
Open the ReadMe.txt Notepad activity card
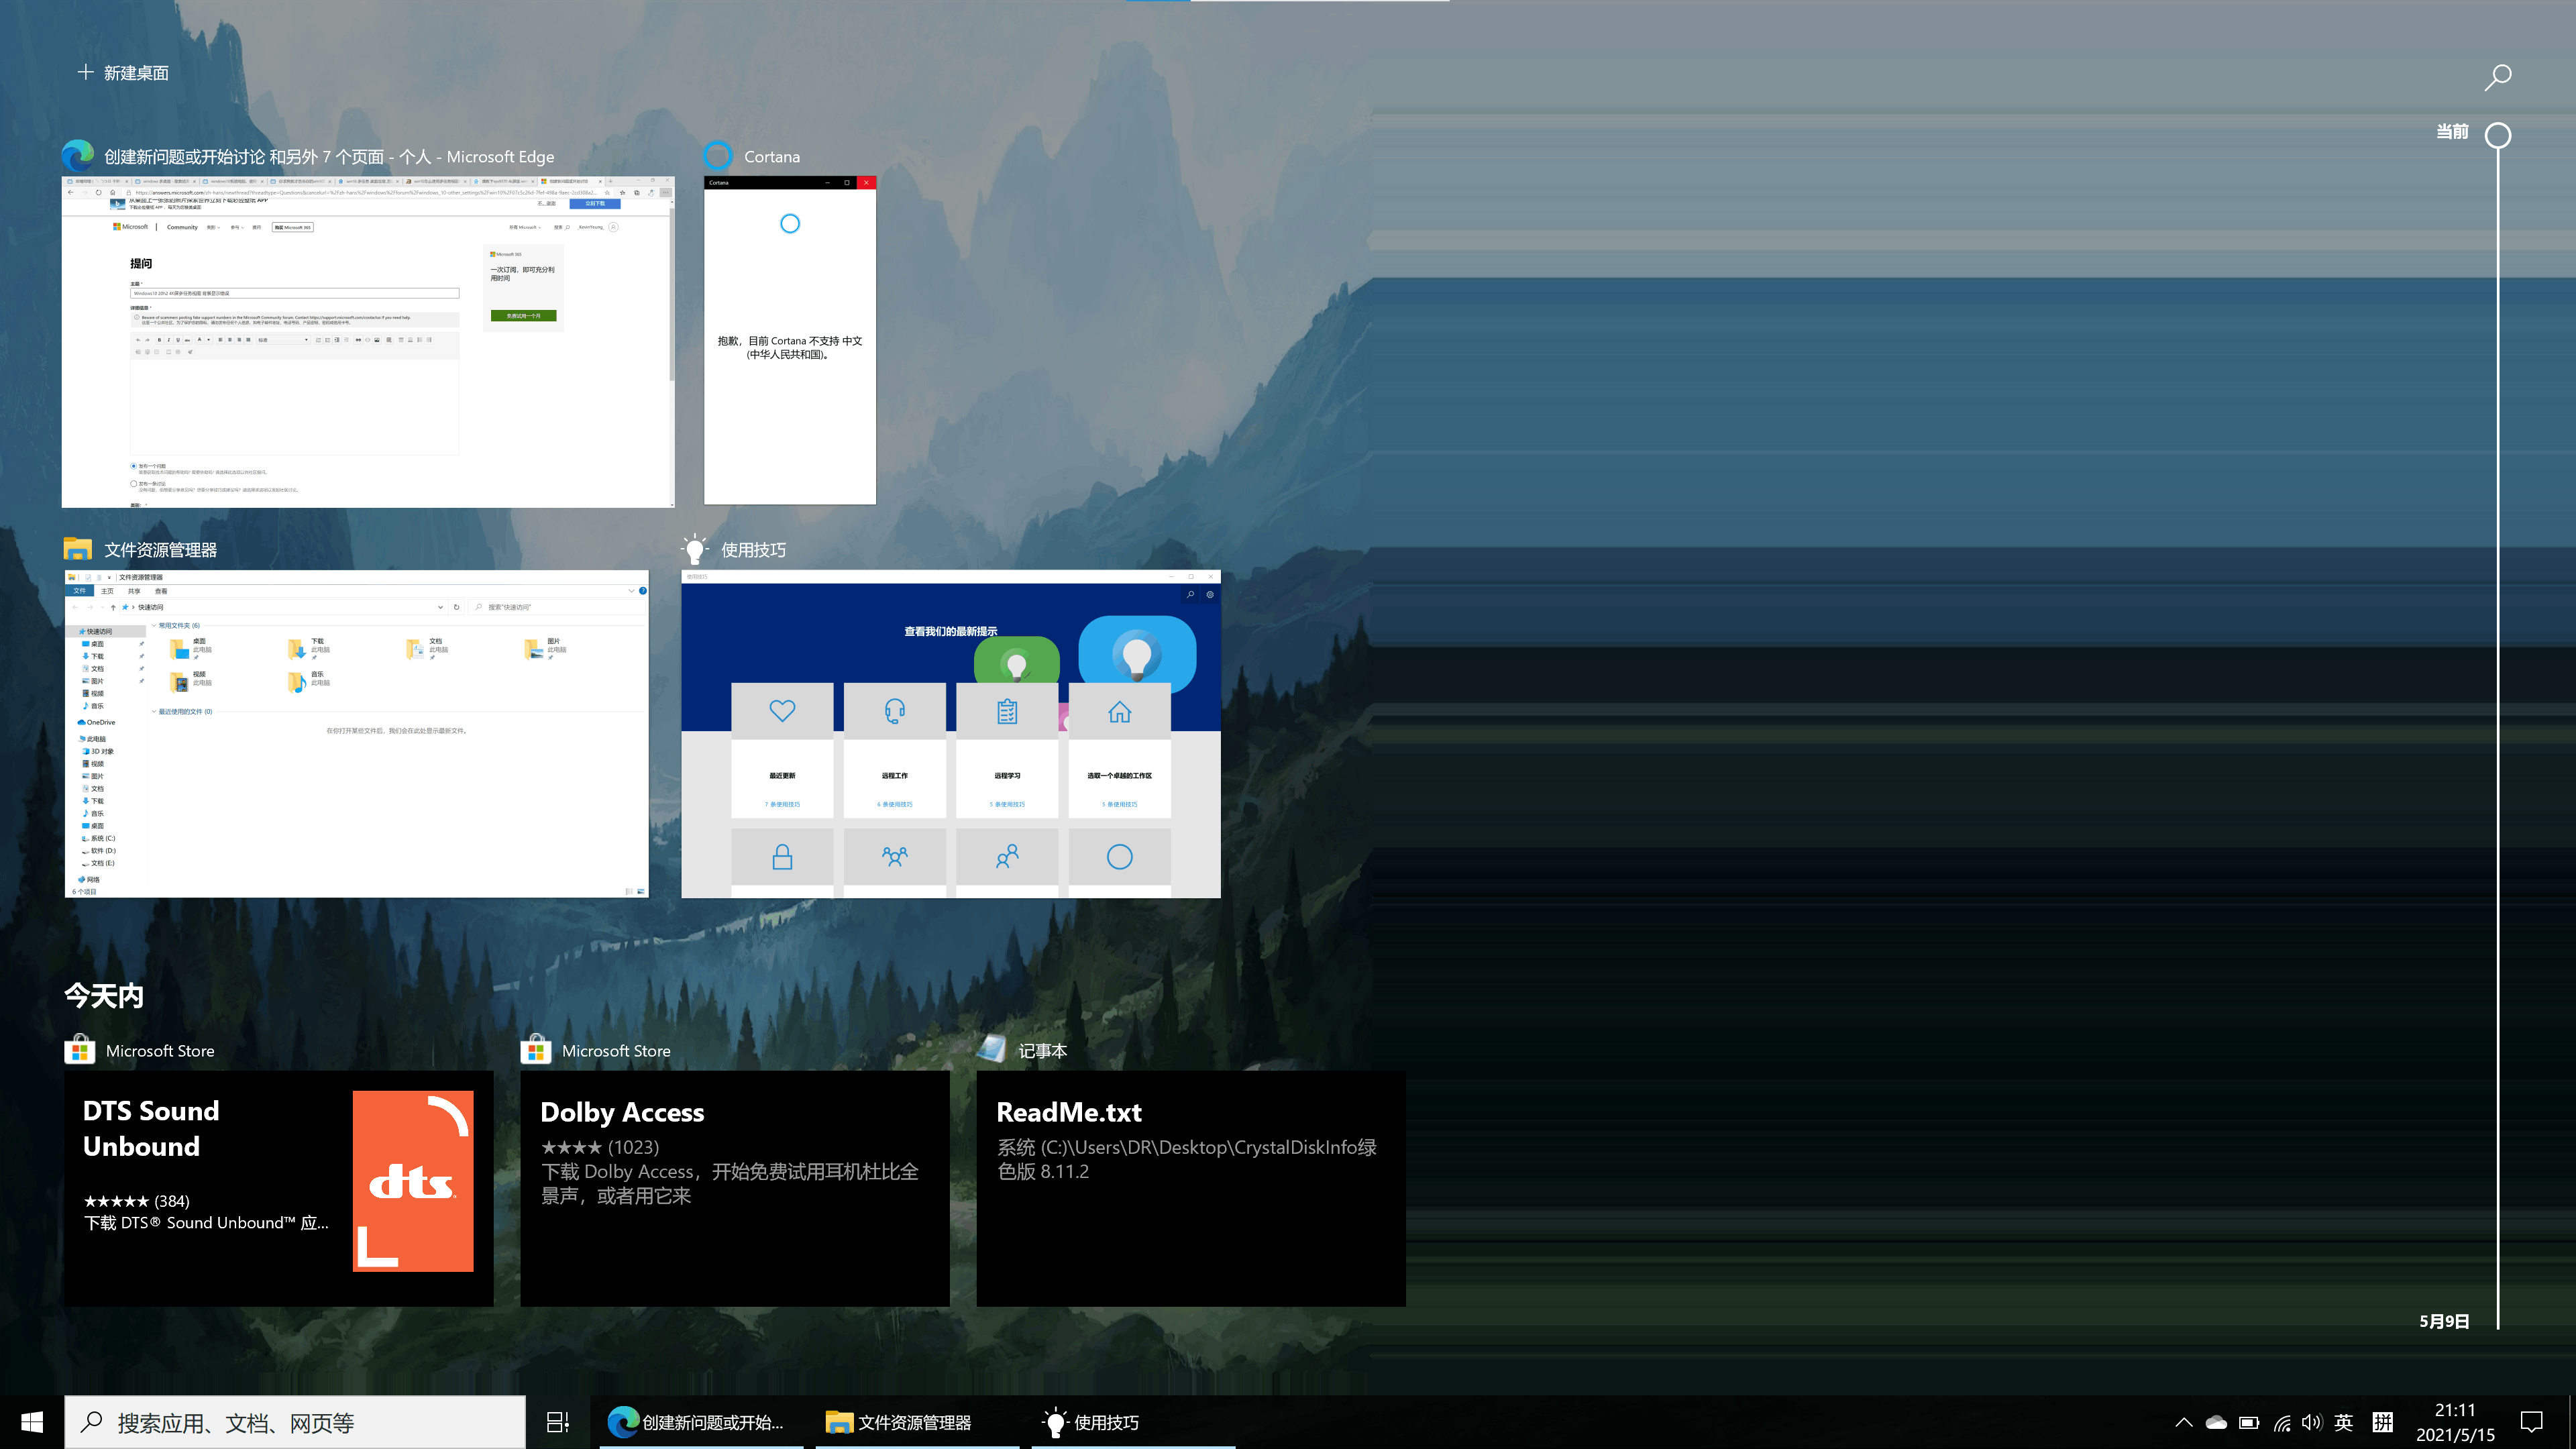pyautogui.click(x=1191, y=1188)
